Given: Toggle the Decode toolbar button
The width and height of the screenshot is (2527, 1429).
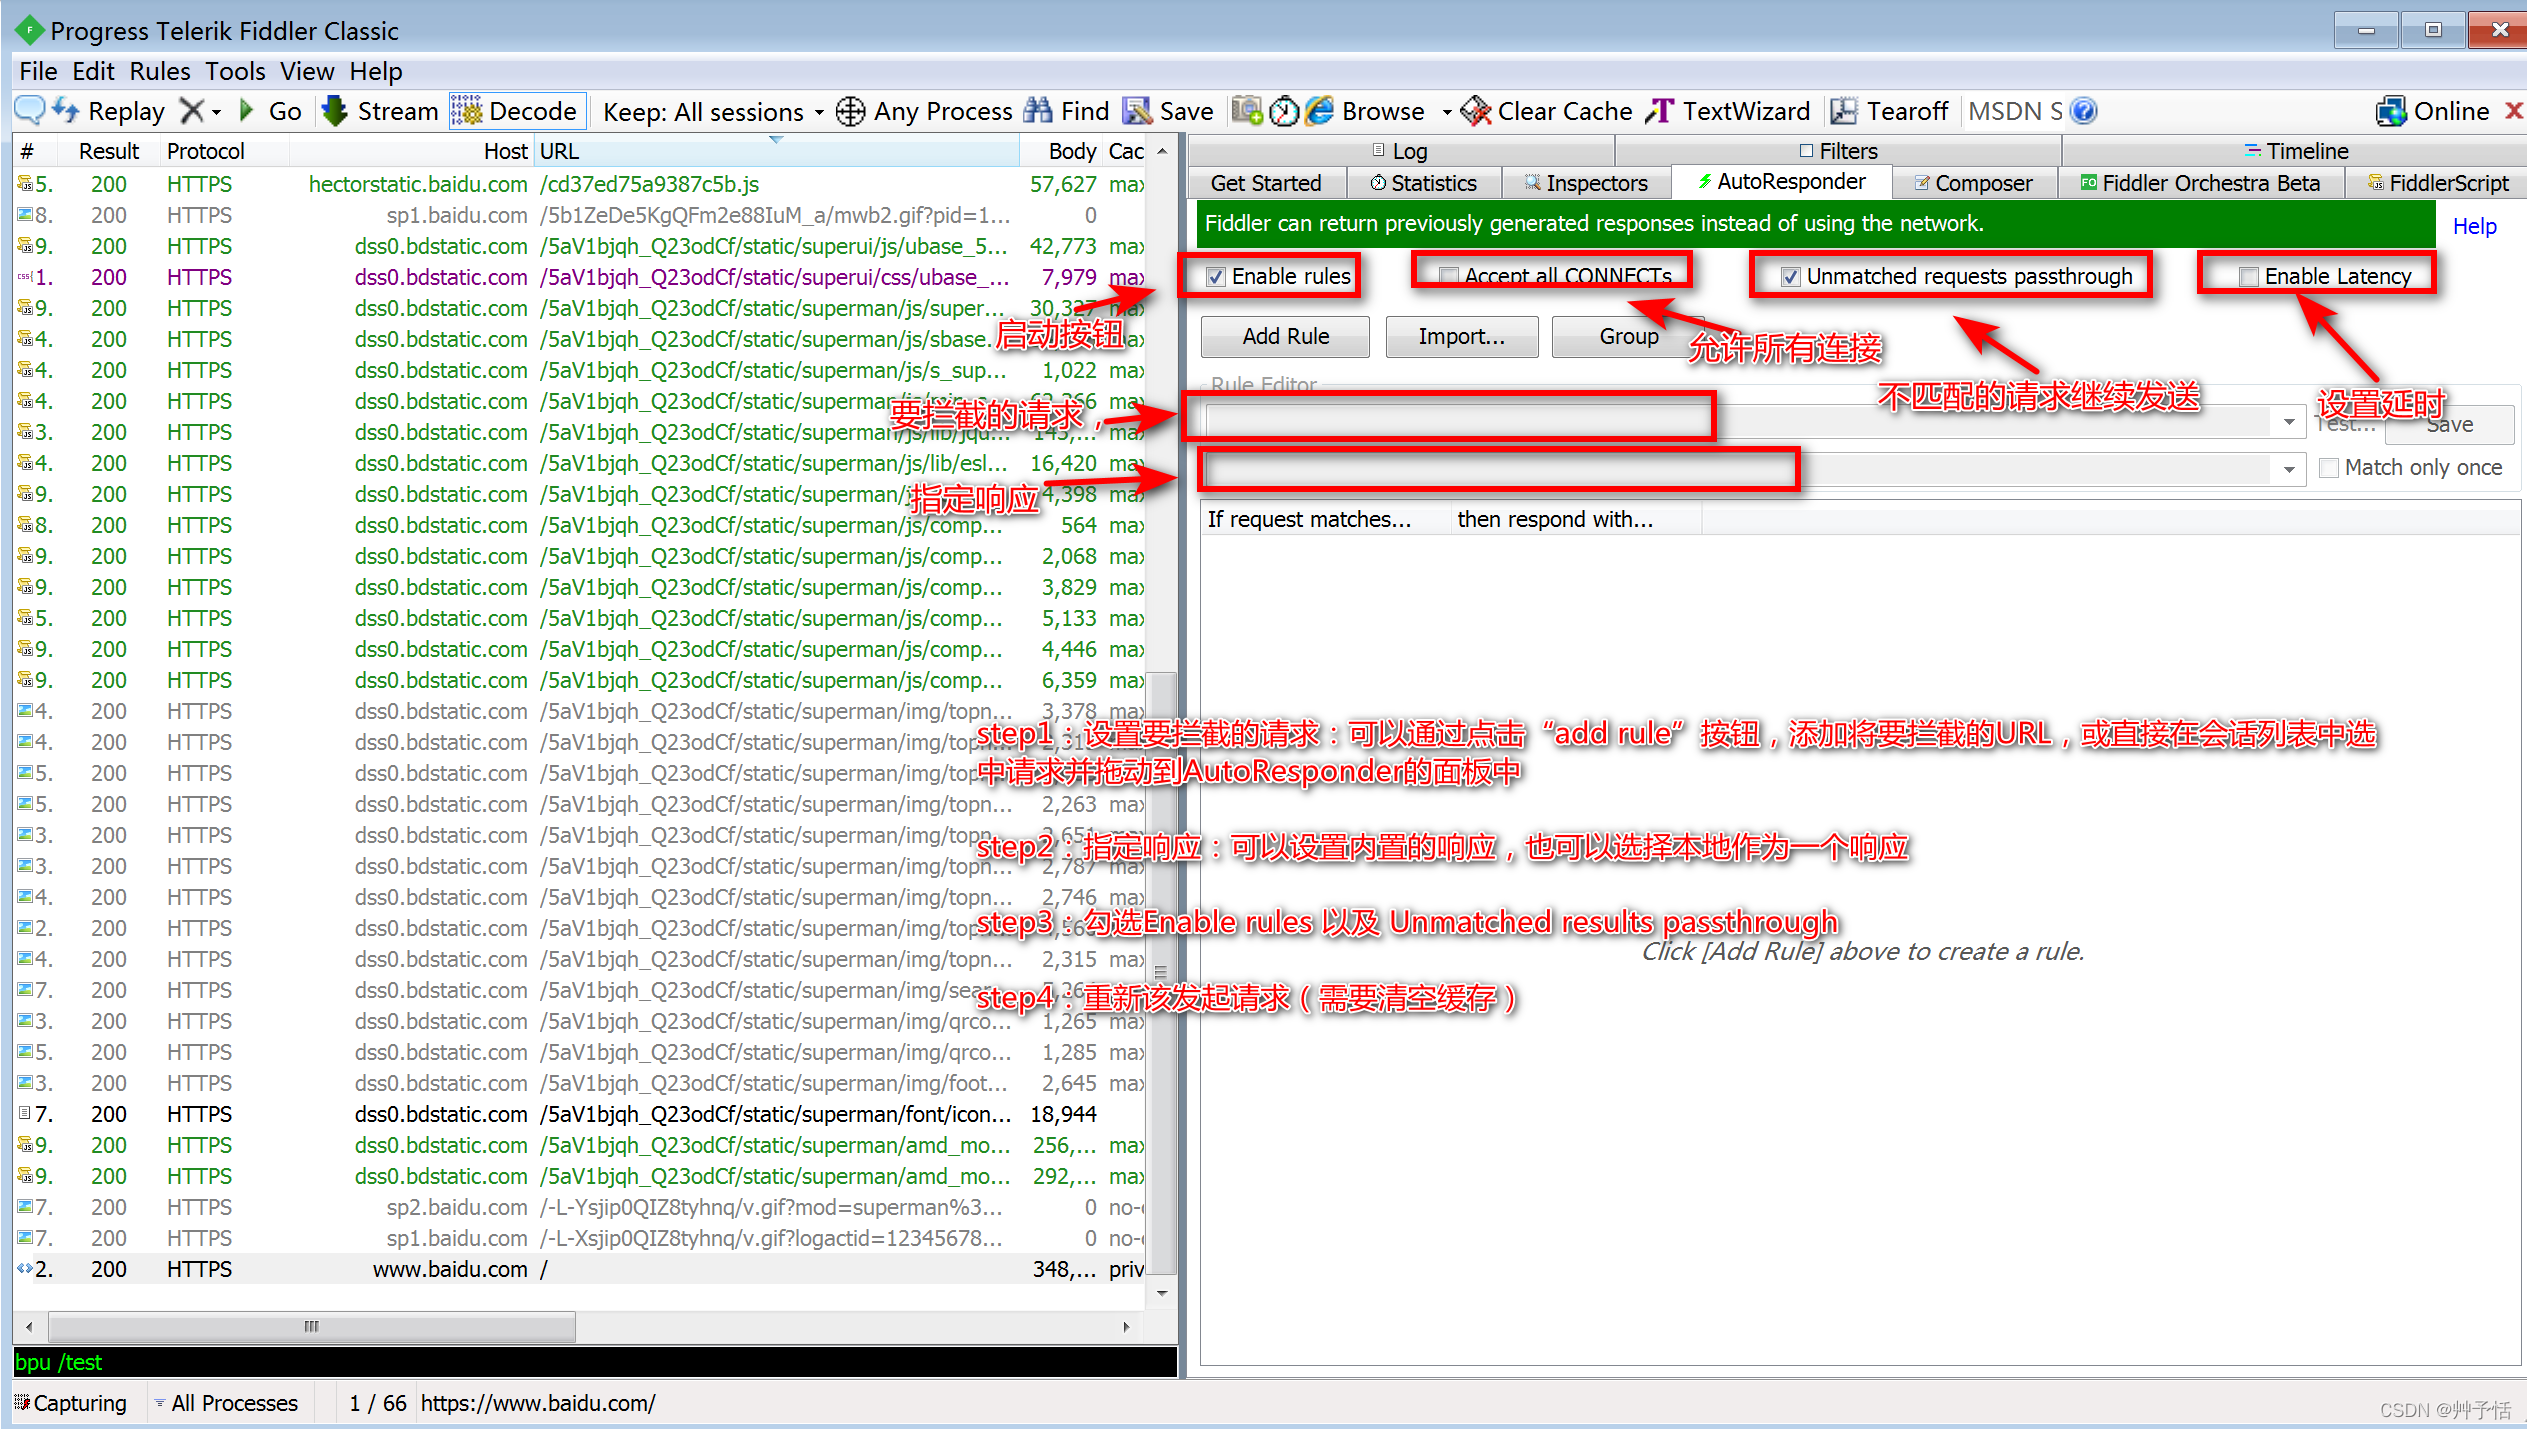Looking at the screenshot, I should [x=516, y=111].
